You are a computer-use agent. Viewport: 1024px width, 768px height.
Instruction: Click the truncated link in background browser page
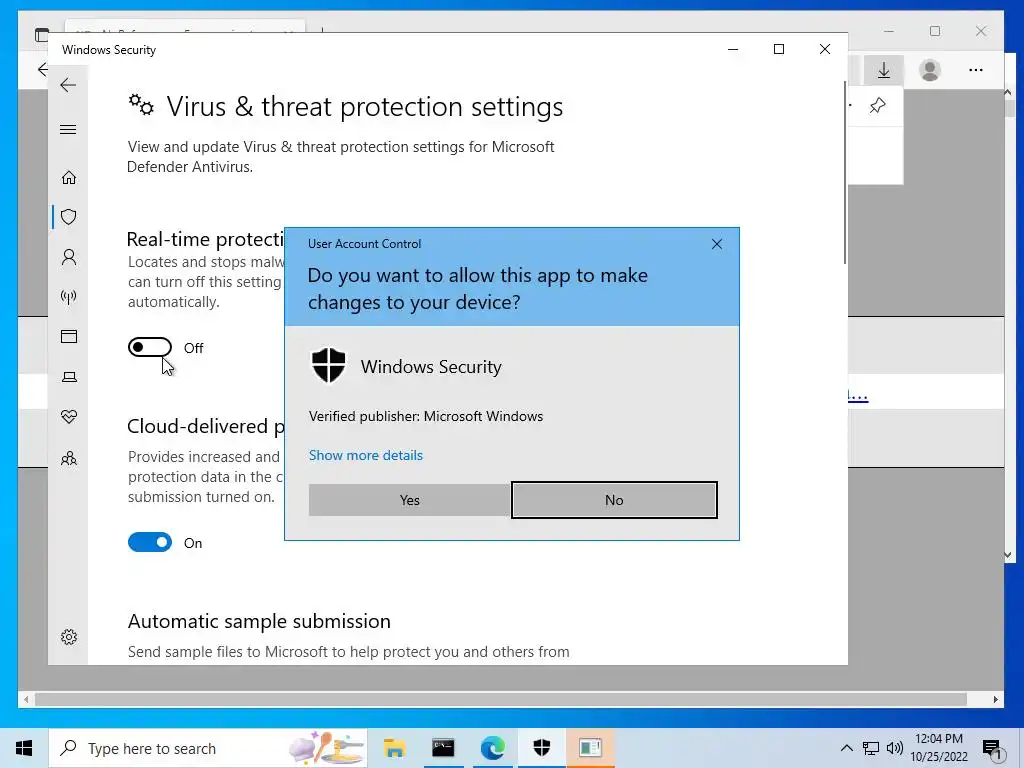click(x=858, y=395)
